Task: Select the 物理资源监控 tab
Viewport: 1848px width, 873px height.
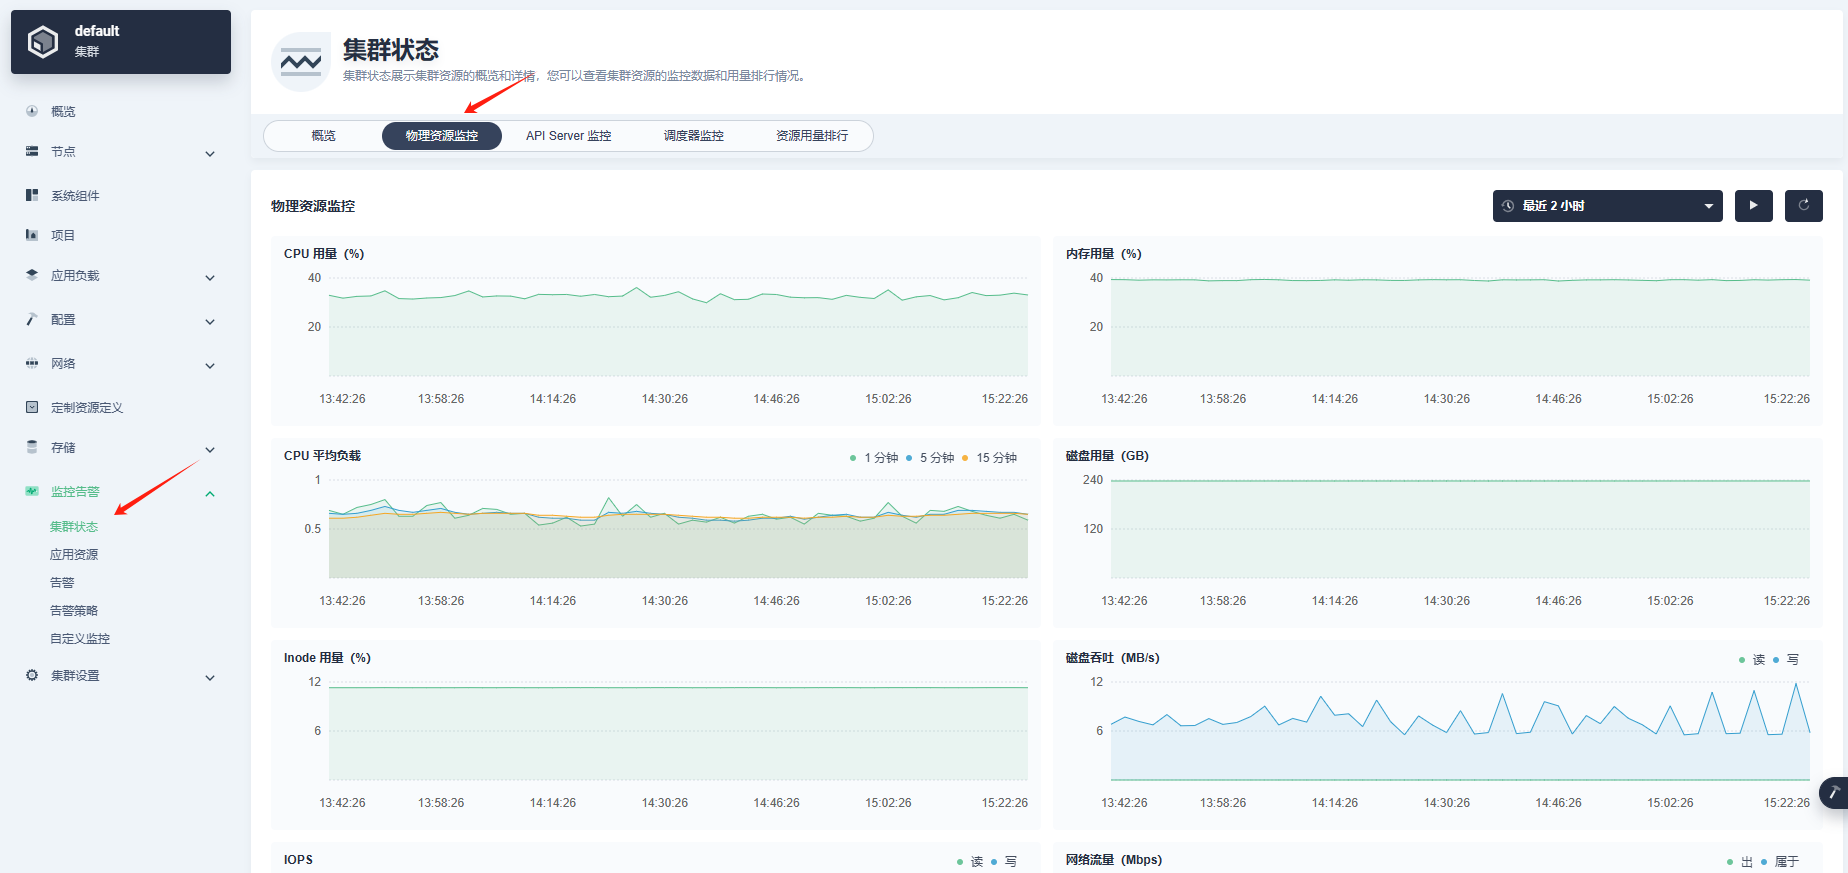Action: point(442,136)
